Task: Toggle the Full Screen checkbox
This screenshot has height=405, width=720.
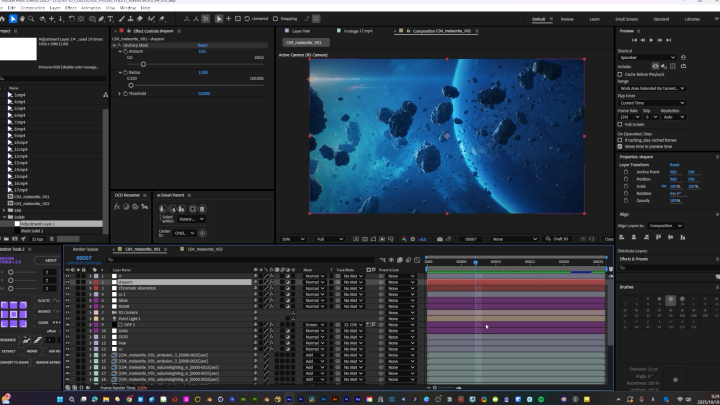Action: (x=622, y=124)
